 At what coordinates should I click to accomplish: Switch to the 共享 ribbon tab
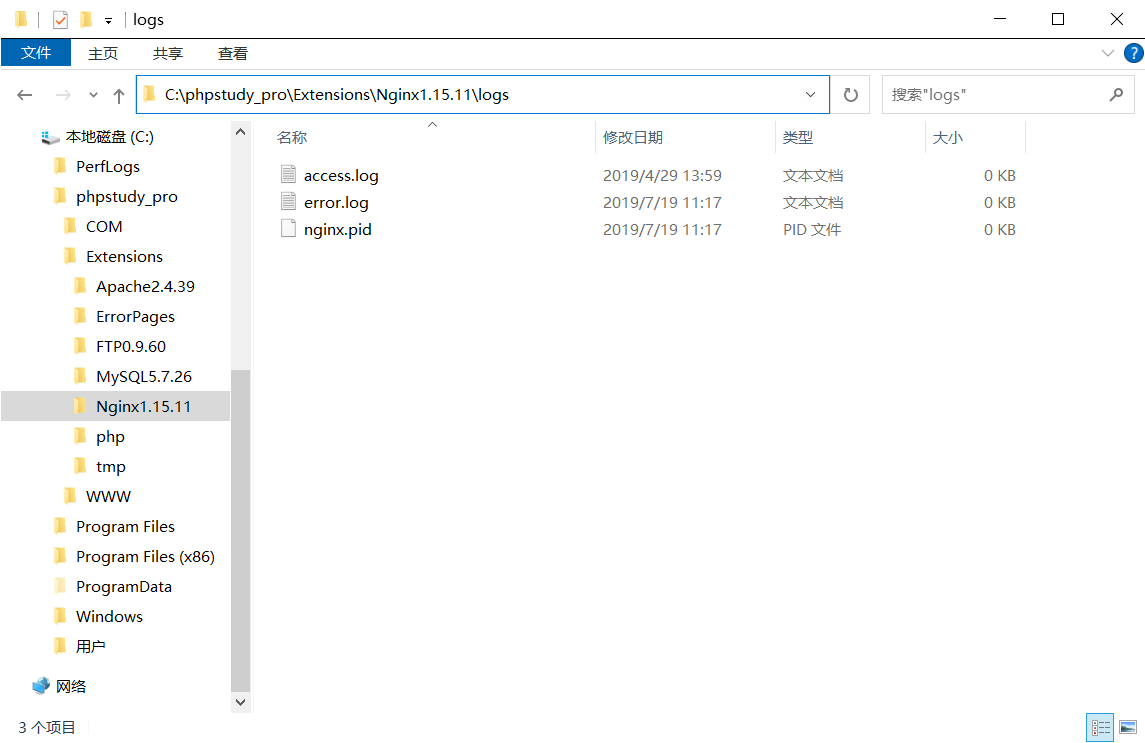tap(168, 53)
